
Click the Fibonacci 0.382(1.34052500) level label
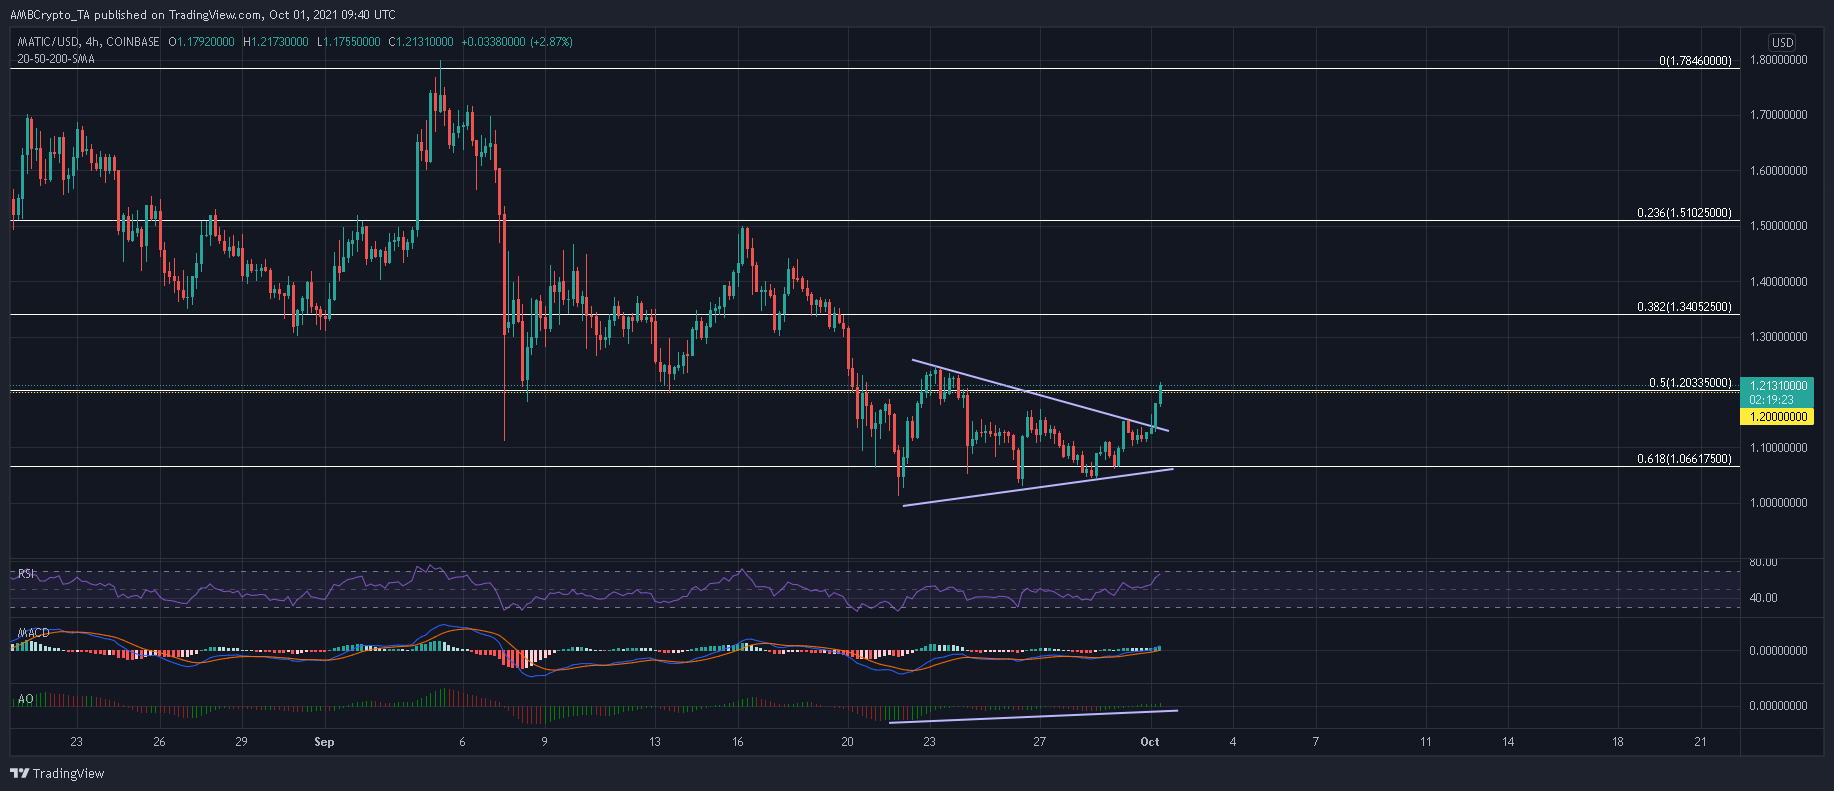pos(1684,307)
